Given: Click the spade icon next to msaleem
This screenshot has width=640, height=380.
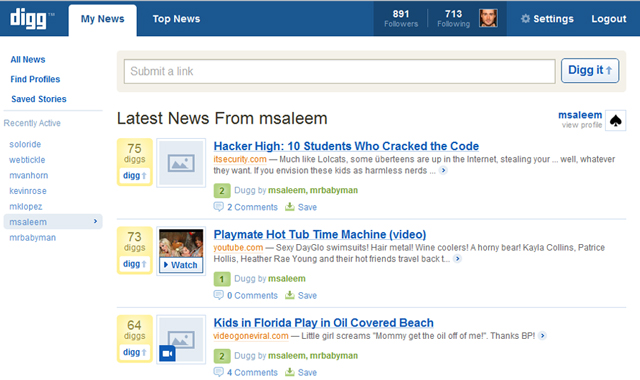Looking at the screenshot, I should click(x=616, y=120).
